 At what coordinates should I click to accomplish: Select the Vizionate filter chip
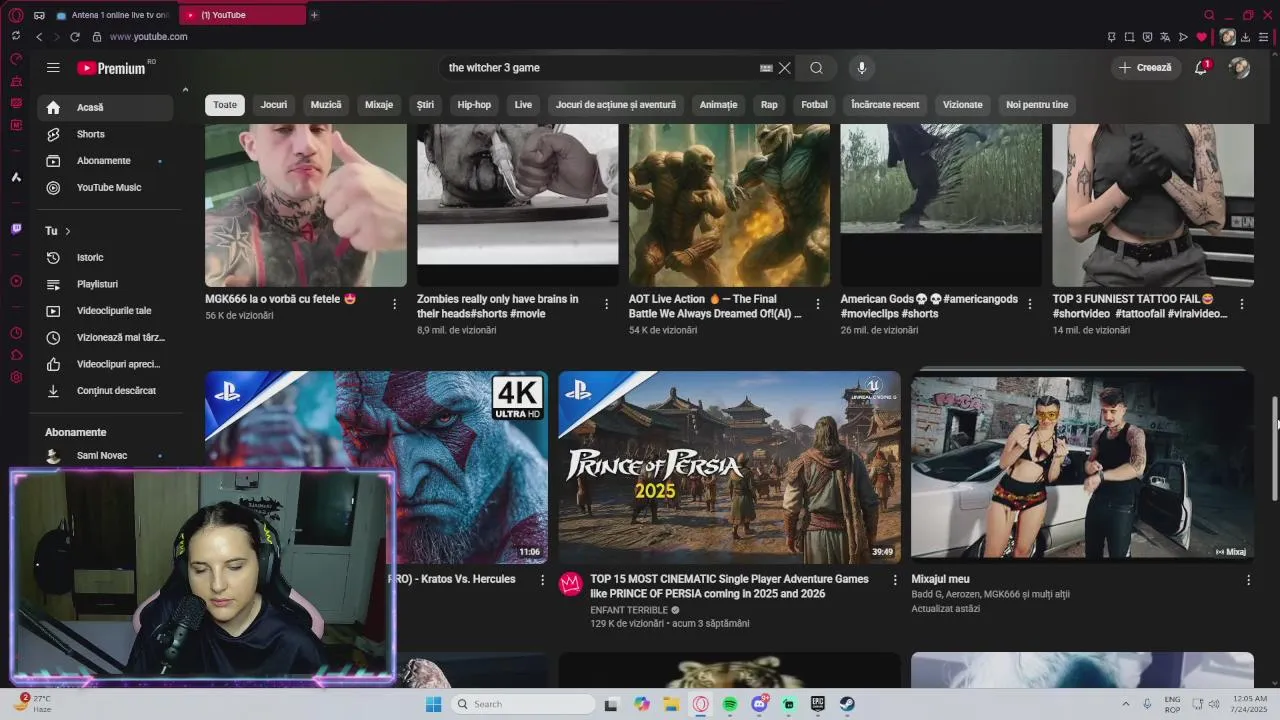963,105
